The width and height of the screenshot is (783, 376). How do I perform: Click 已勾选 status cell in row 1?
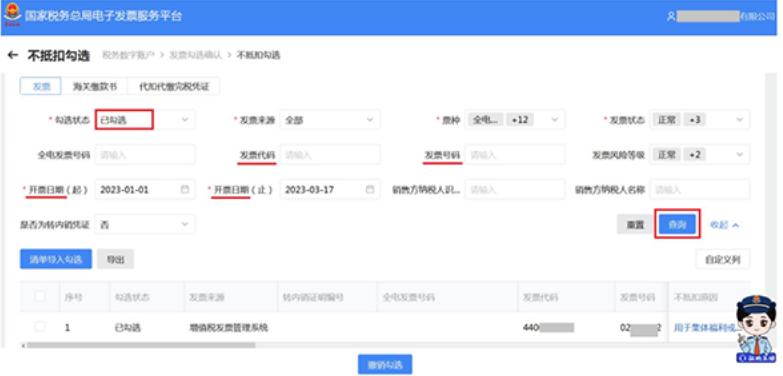click(x=128, y=328)
